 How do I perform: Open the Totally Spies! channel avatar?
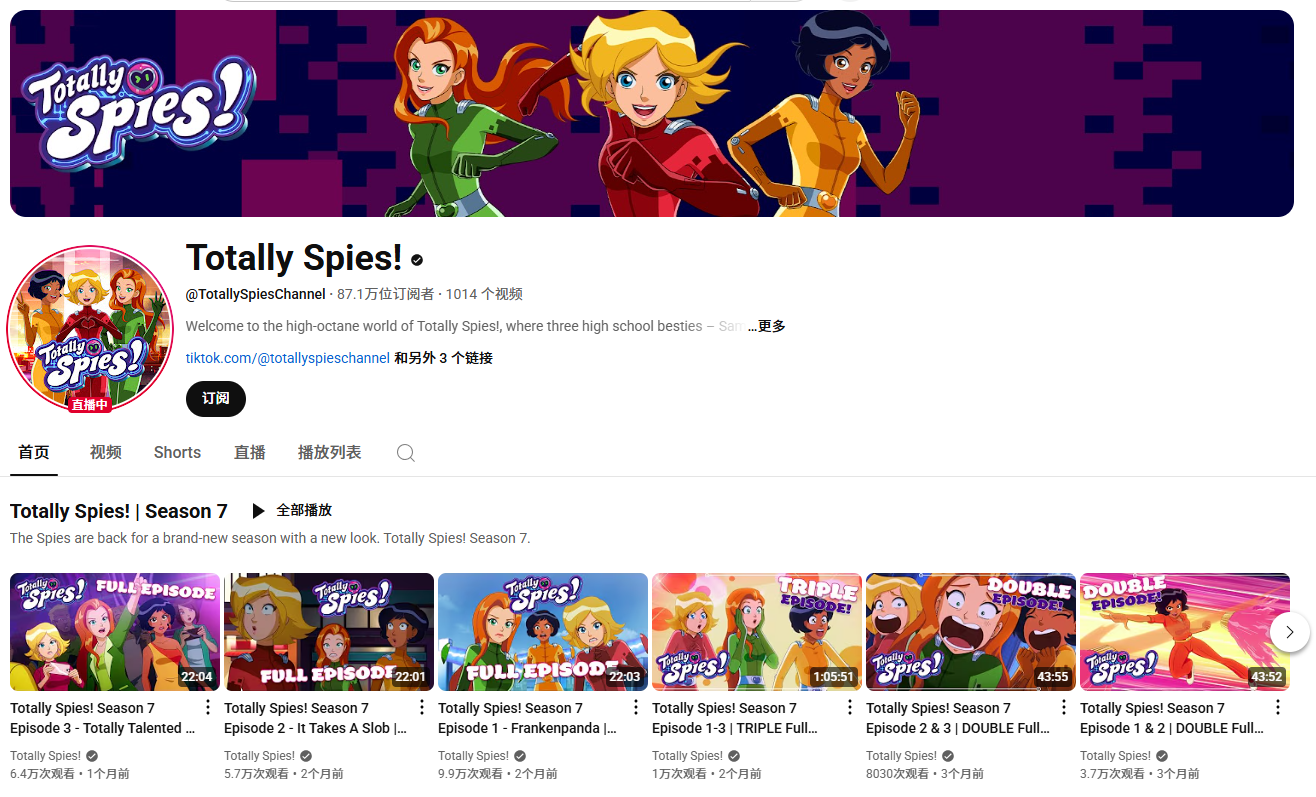(91, 329)
